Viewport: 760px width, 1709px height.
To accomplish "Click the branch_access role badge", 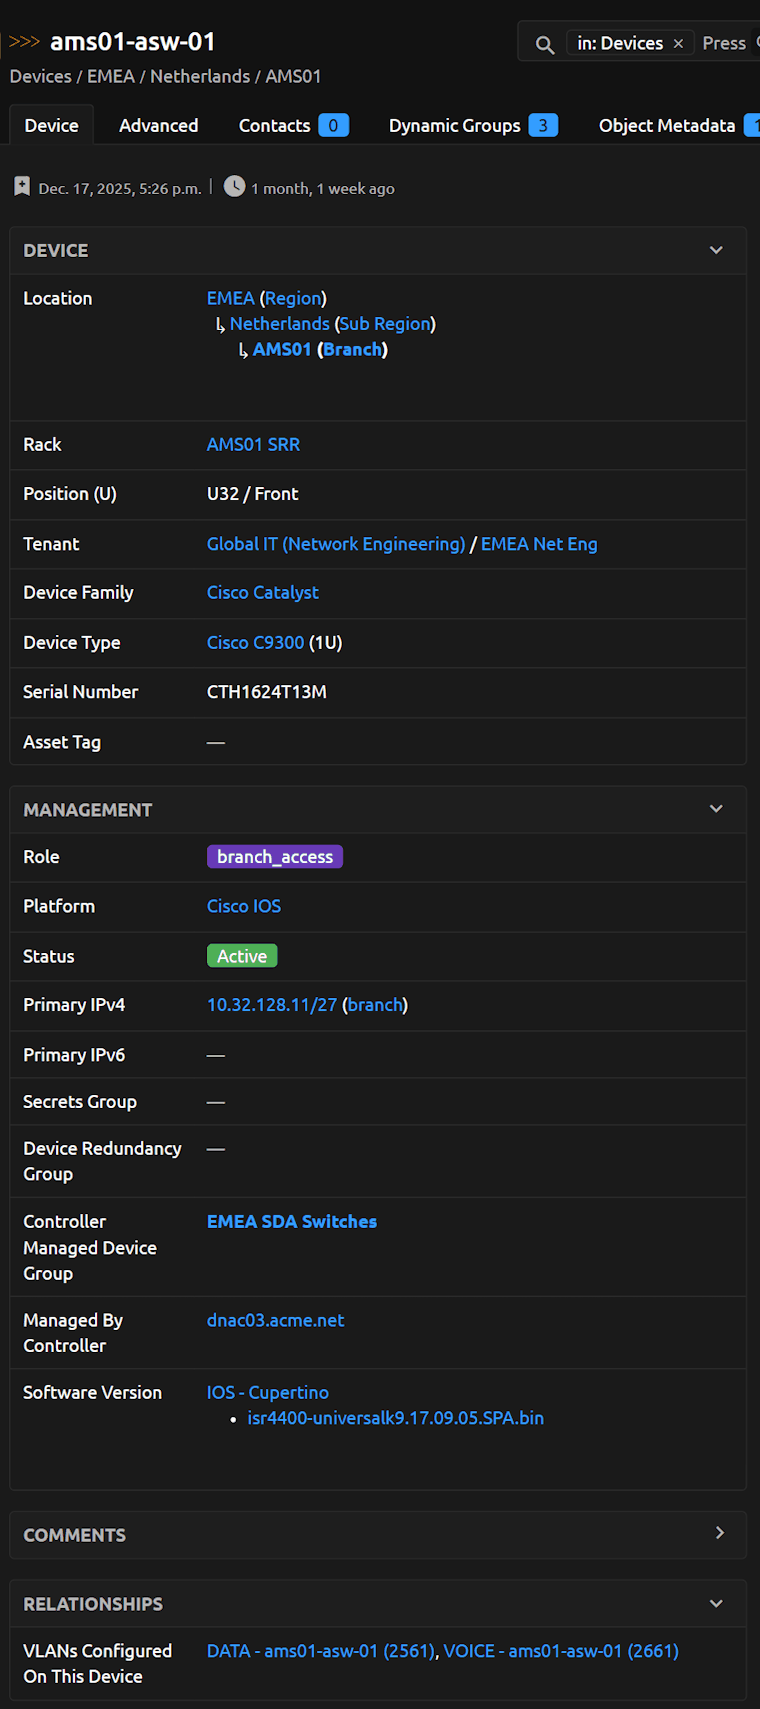I will tap(275, 857).
